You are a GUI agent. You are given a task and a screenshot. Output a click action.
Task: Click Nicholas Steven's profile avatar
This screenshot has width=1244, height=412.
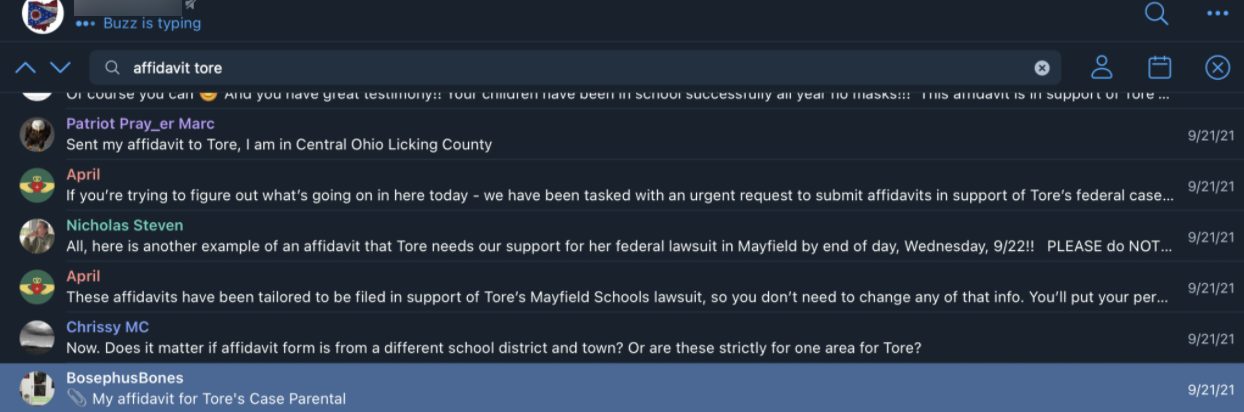[37, 237]
